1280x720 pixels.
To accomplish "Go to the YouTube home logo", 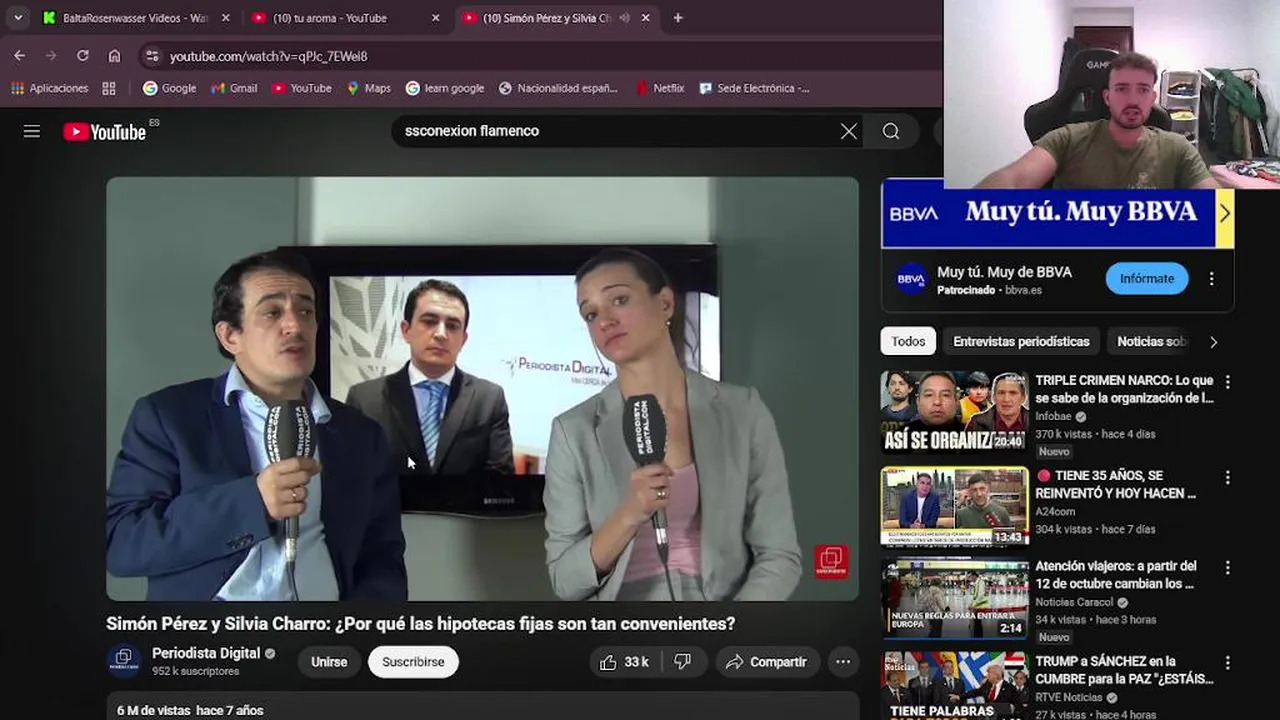I will click(104, 131).
